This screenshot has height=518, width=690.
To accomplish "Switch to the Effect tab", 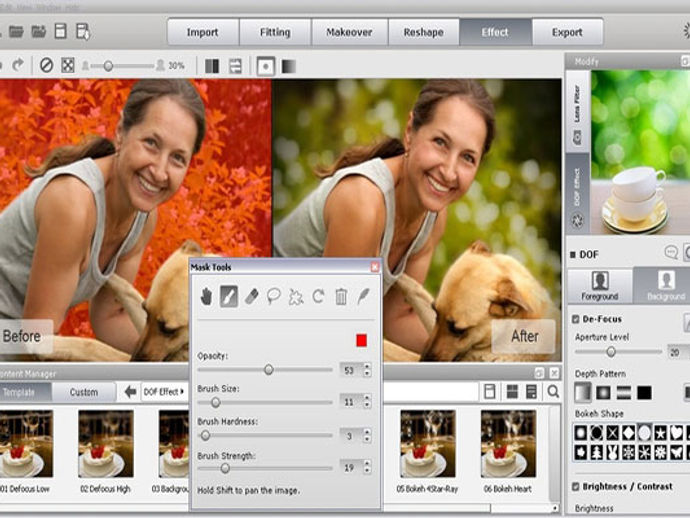I will pyautogui.click(x=495, y=32).
